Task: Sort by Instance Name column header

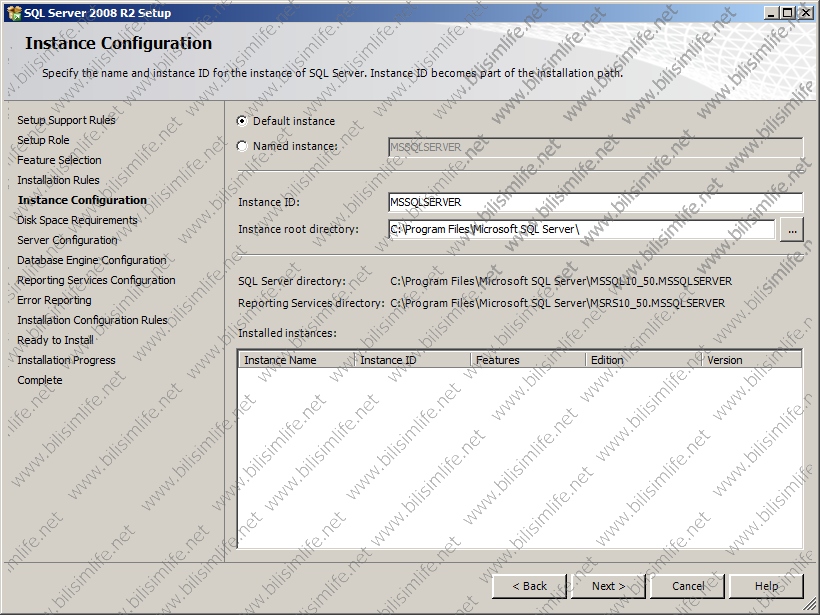Action: pos(297,360)
